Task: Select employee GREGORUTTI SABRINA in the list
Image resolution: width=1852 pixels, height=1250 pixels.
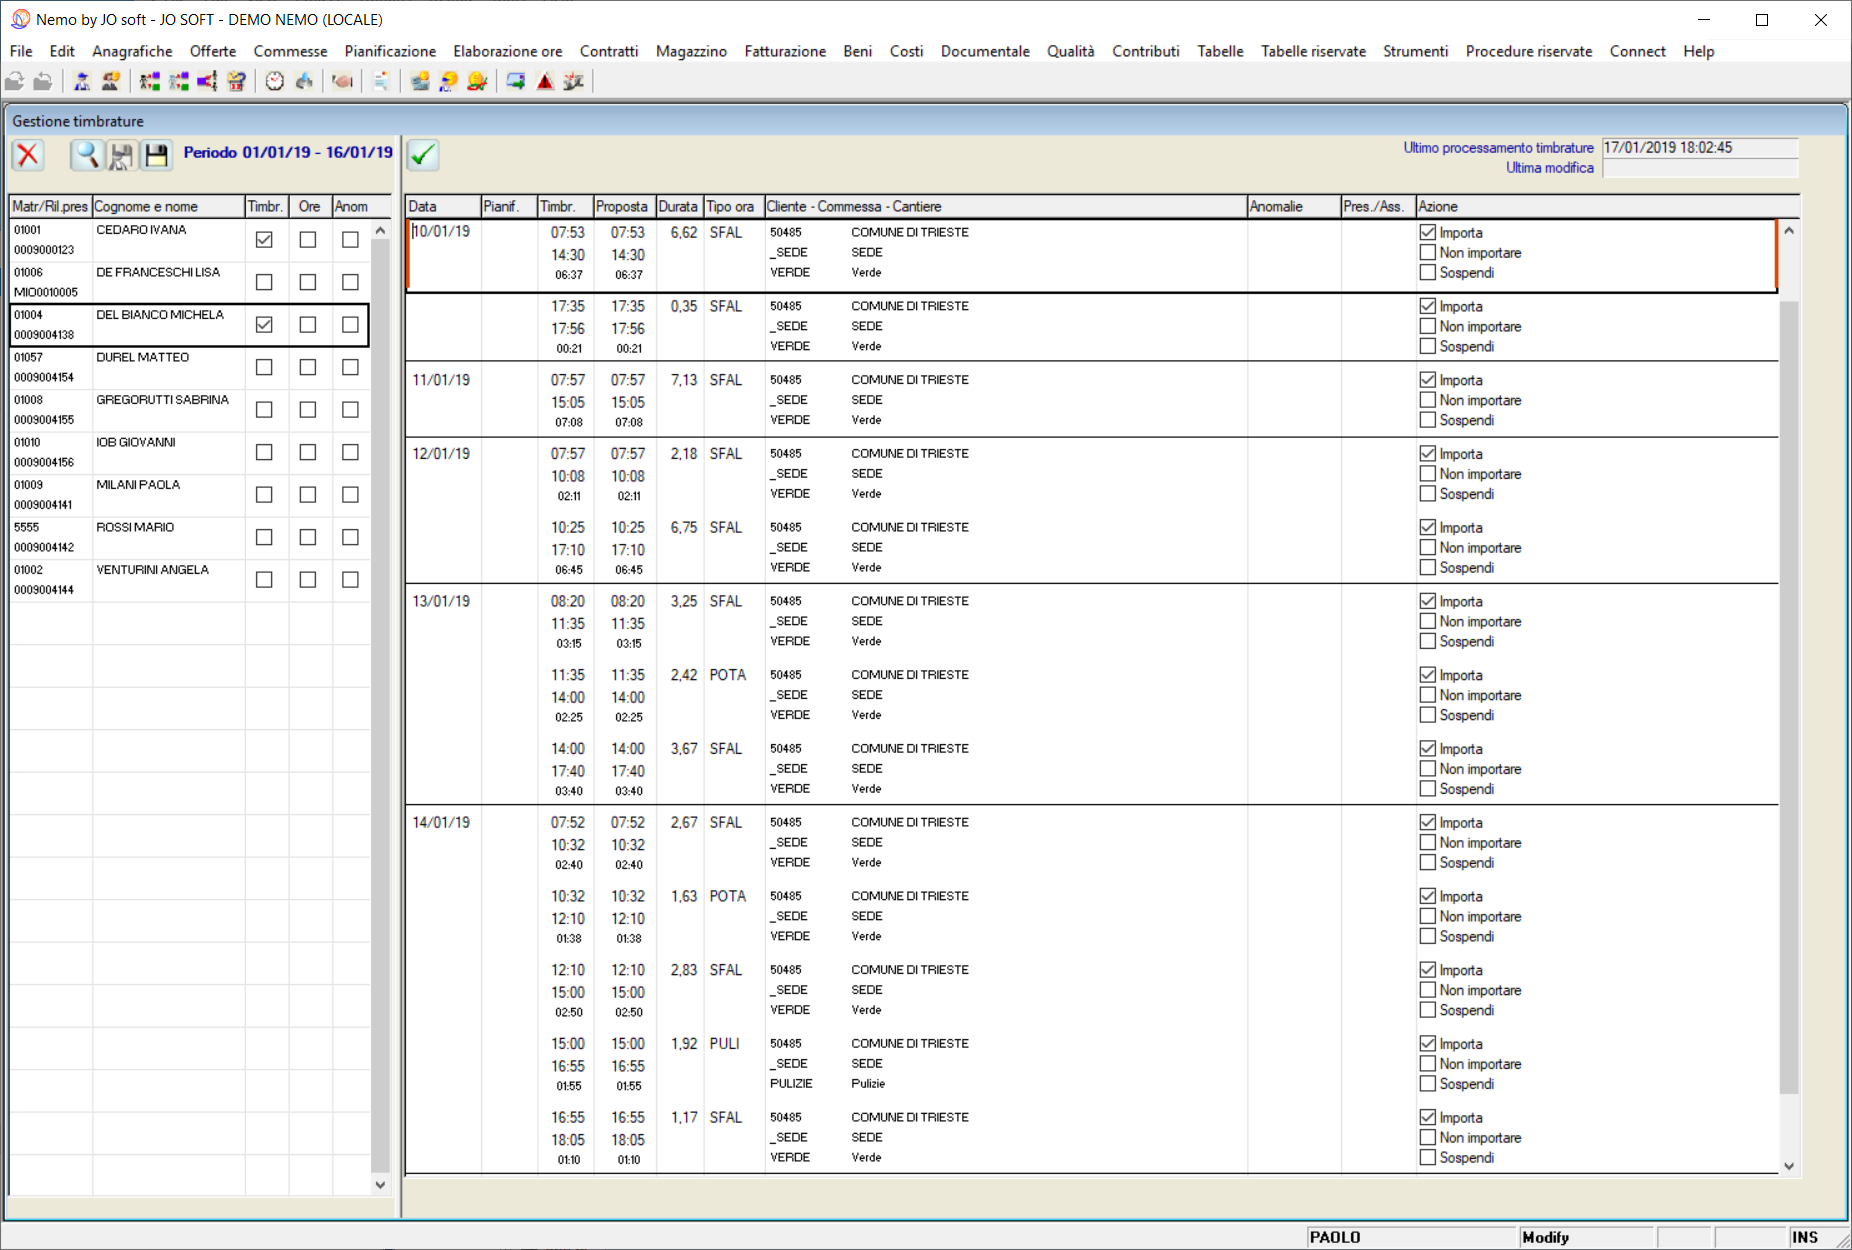Action: point(162,400)
